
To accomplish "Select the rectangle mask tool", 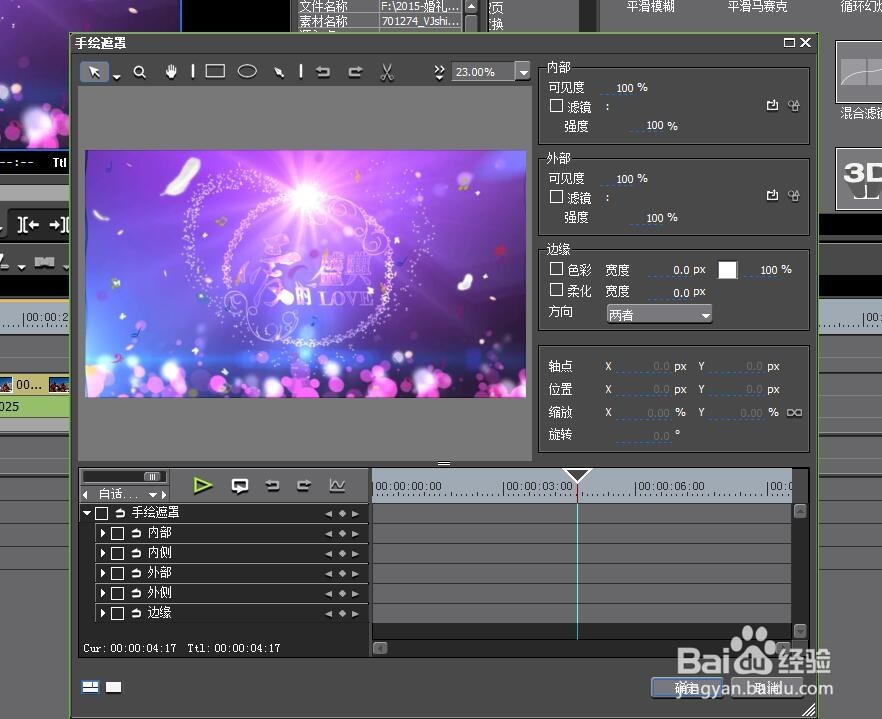I will coord(215,71).
